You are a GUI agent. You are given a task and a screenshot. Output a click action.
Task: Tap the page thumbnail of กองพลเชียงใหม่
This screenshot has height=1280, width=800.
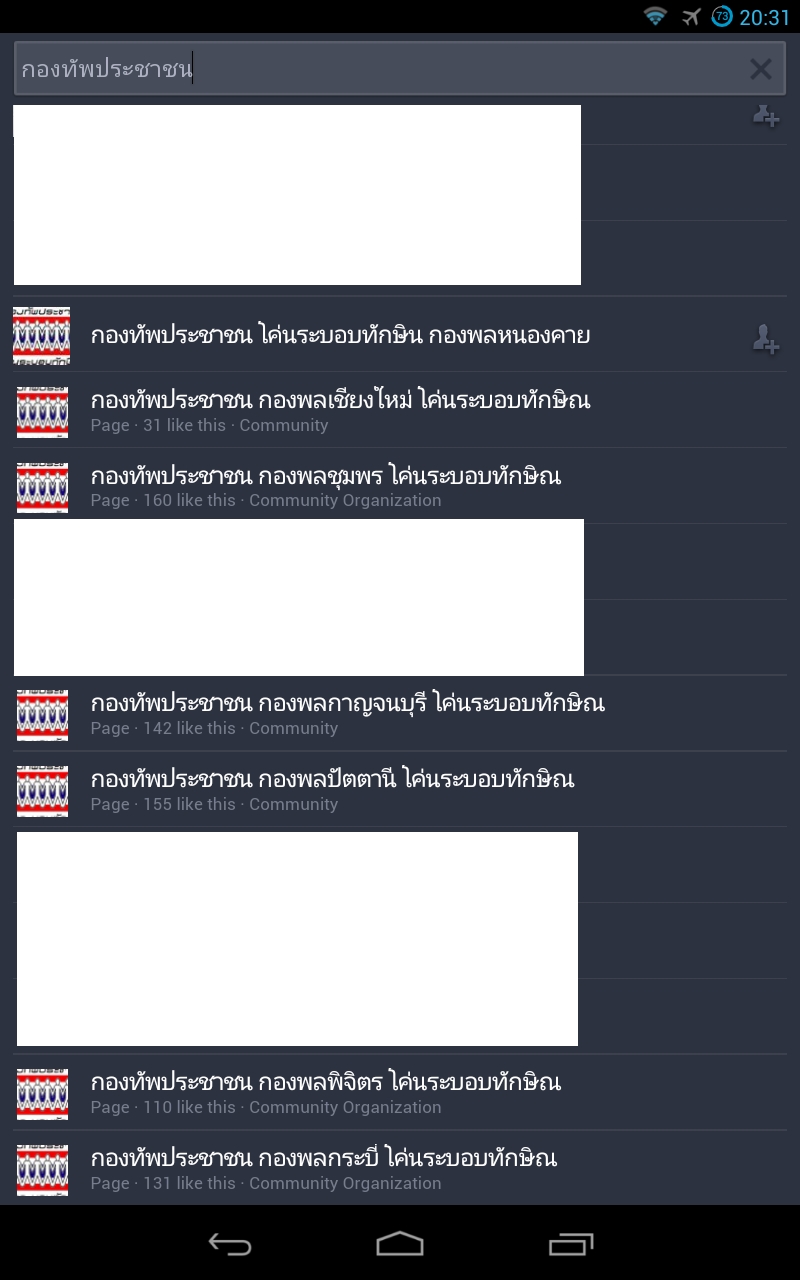(43, 411)
